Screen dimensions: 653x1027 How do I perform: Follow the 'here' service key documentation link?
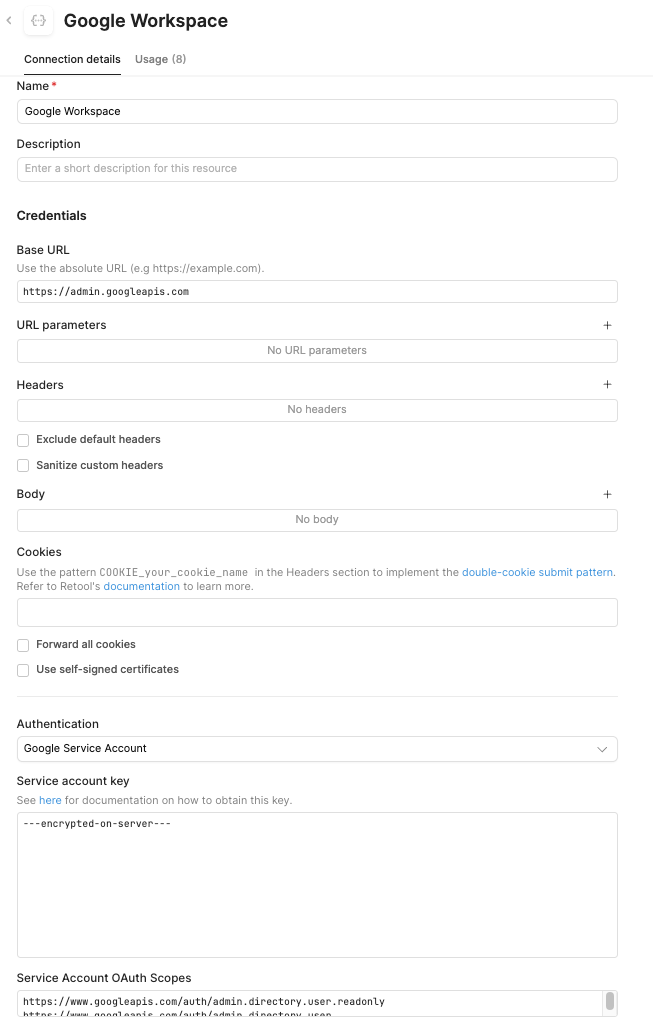pos(50,800)
